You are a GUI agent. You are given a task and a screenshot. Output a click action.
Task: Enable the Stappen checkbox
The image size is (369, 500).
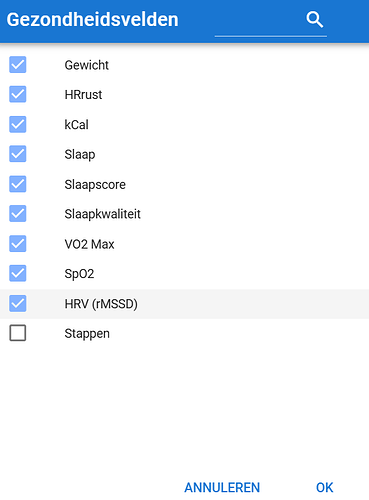[x=18, y=333]
